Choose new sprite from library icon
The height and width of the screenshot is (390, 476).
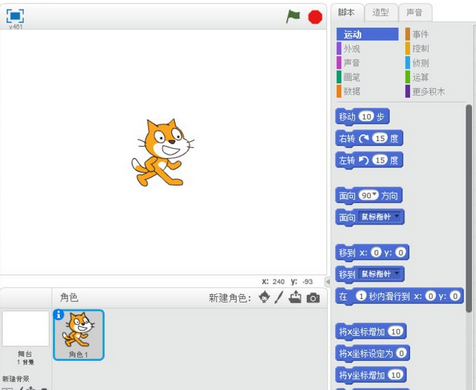pyautogui.click(x=264, y=297)
